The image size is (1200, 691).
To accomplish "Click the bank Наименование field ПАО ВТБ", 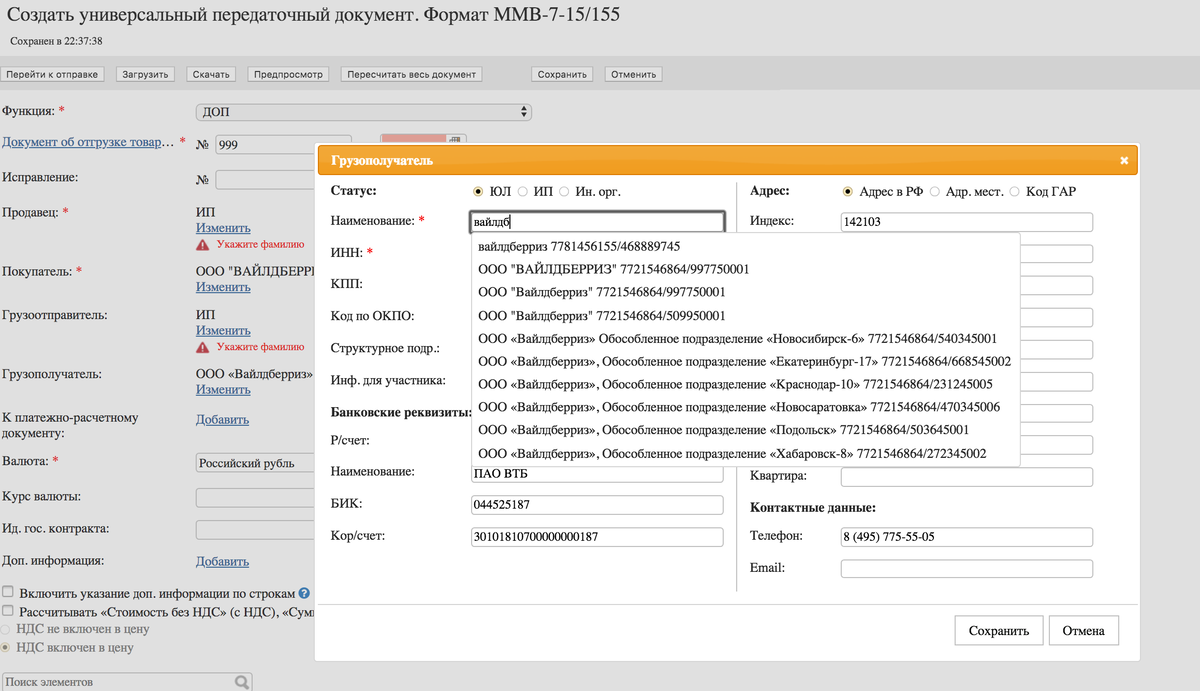I will tap(597, 474).
